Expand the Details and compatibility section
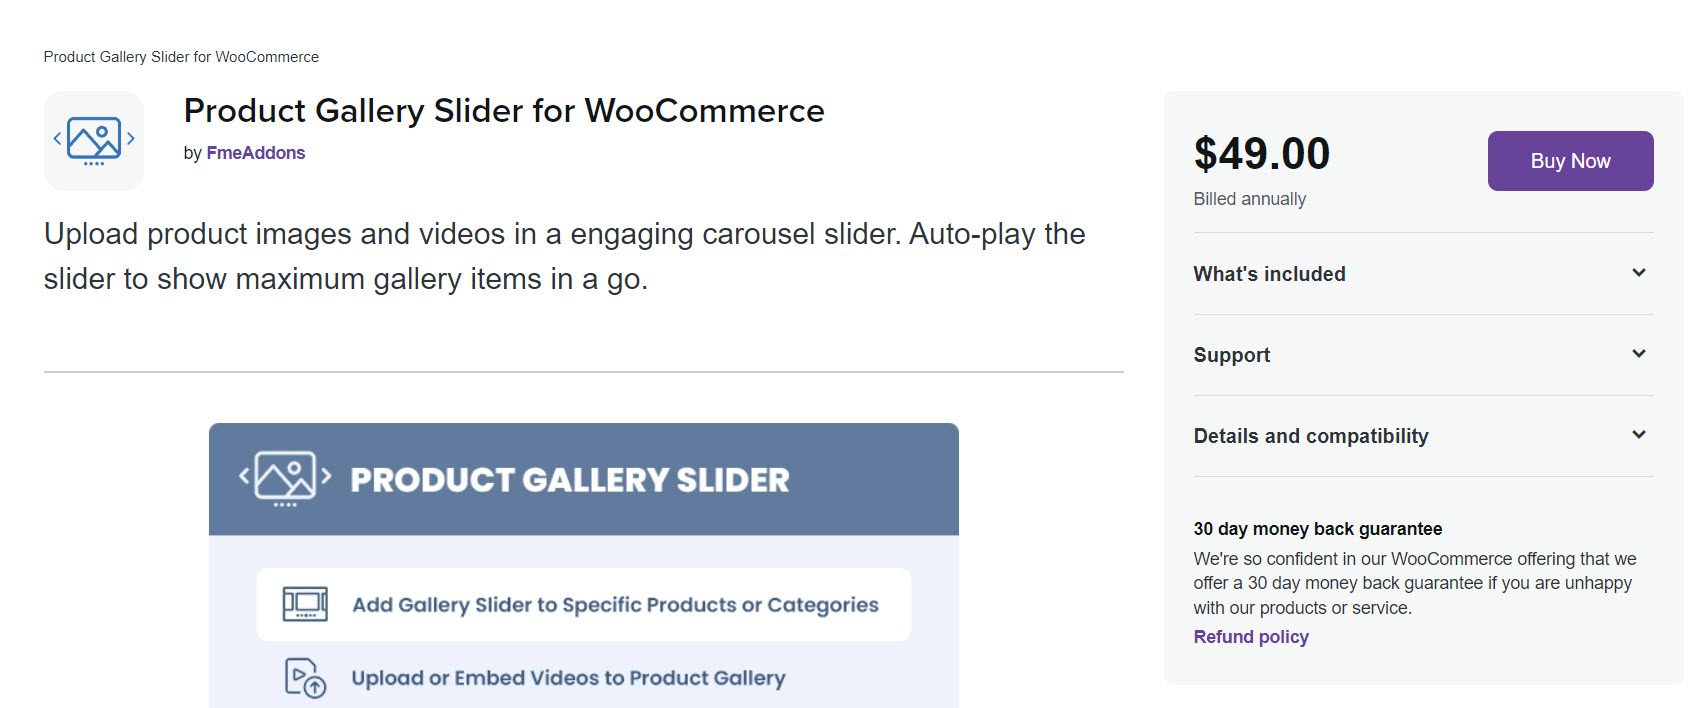1692x708 pixels. (x=1423, y=436)
